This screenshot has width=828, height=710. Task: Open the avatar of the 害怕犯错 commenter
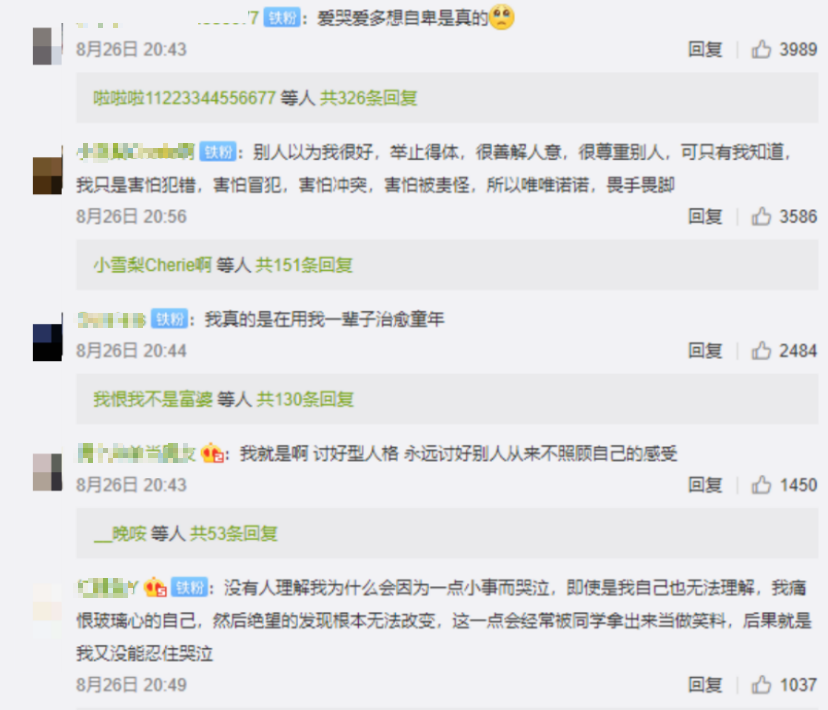[48, 175]
